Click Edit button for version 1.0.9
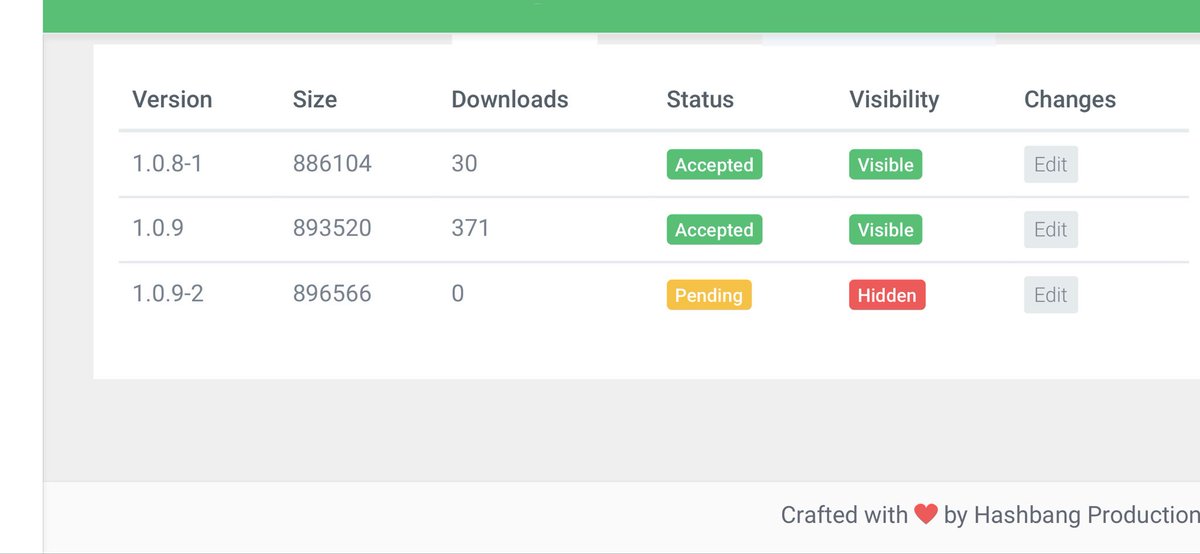Viewport: 1200px width, 554px height. (1050, 230)
